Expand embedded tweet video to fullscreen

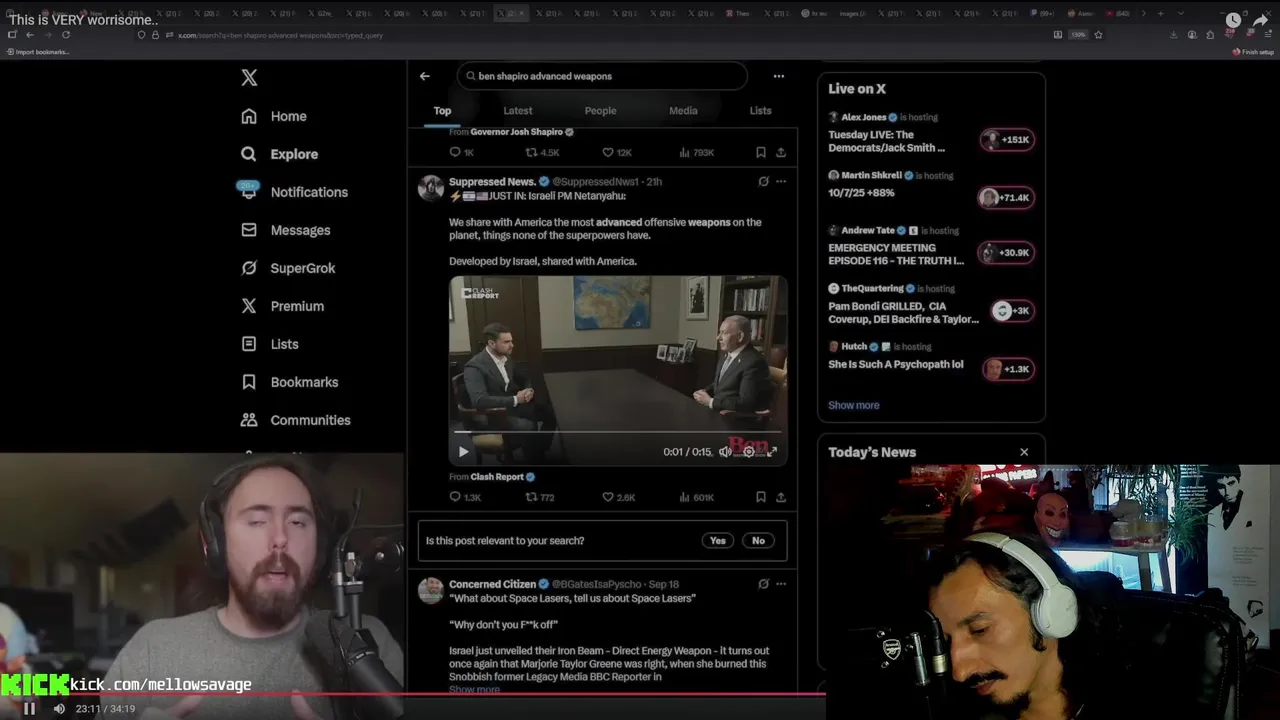(x=772, y=452)
